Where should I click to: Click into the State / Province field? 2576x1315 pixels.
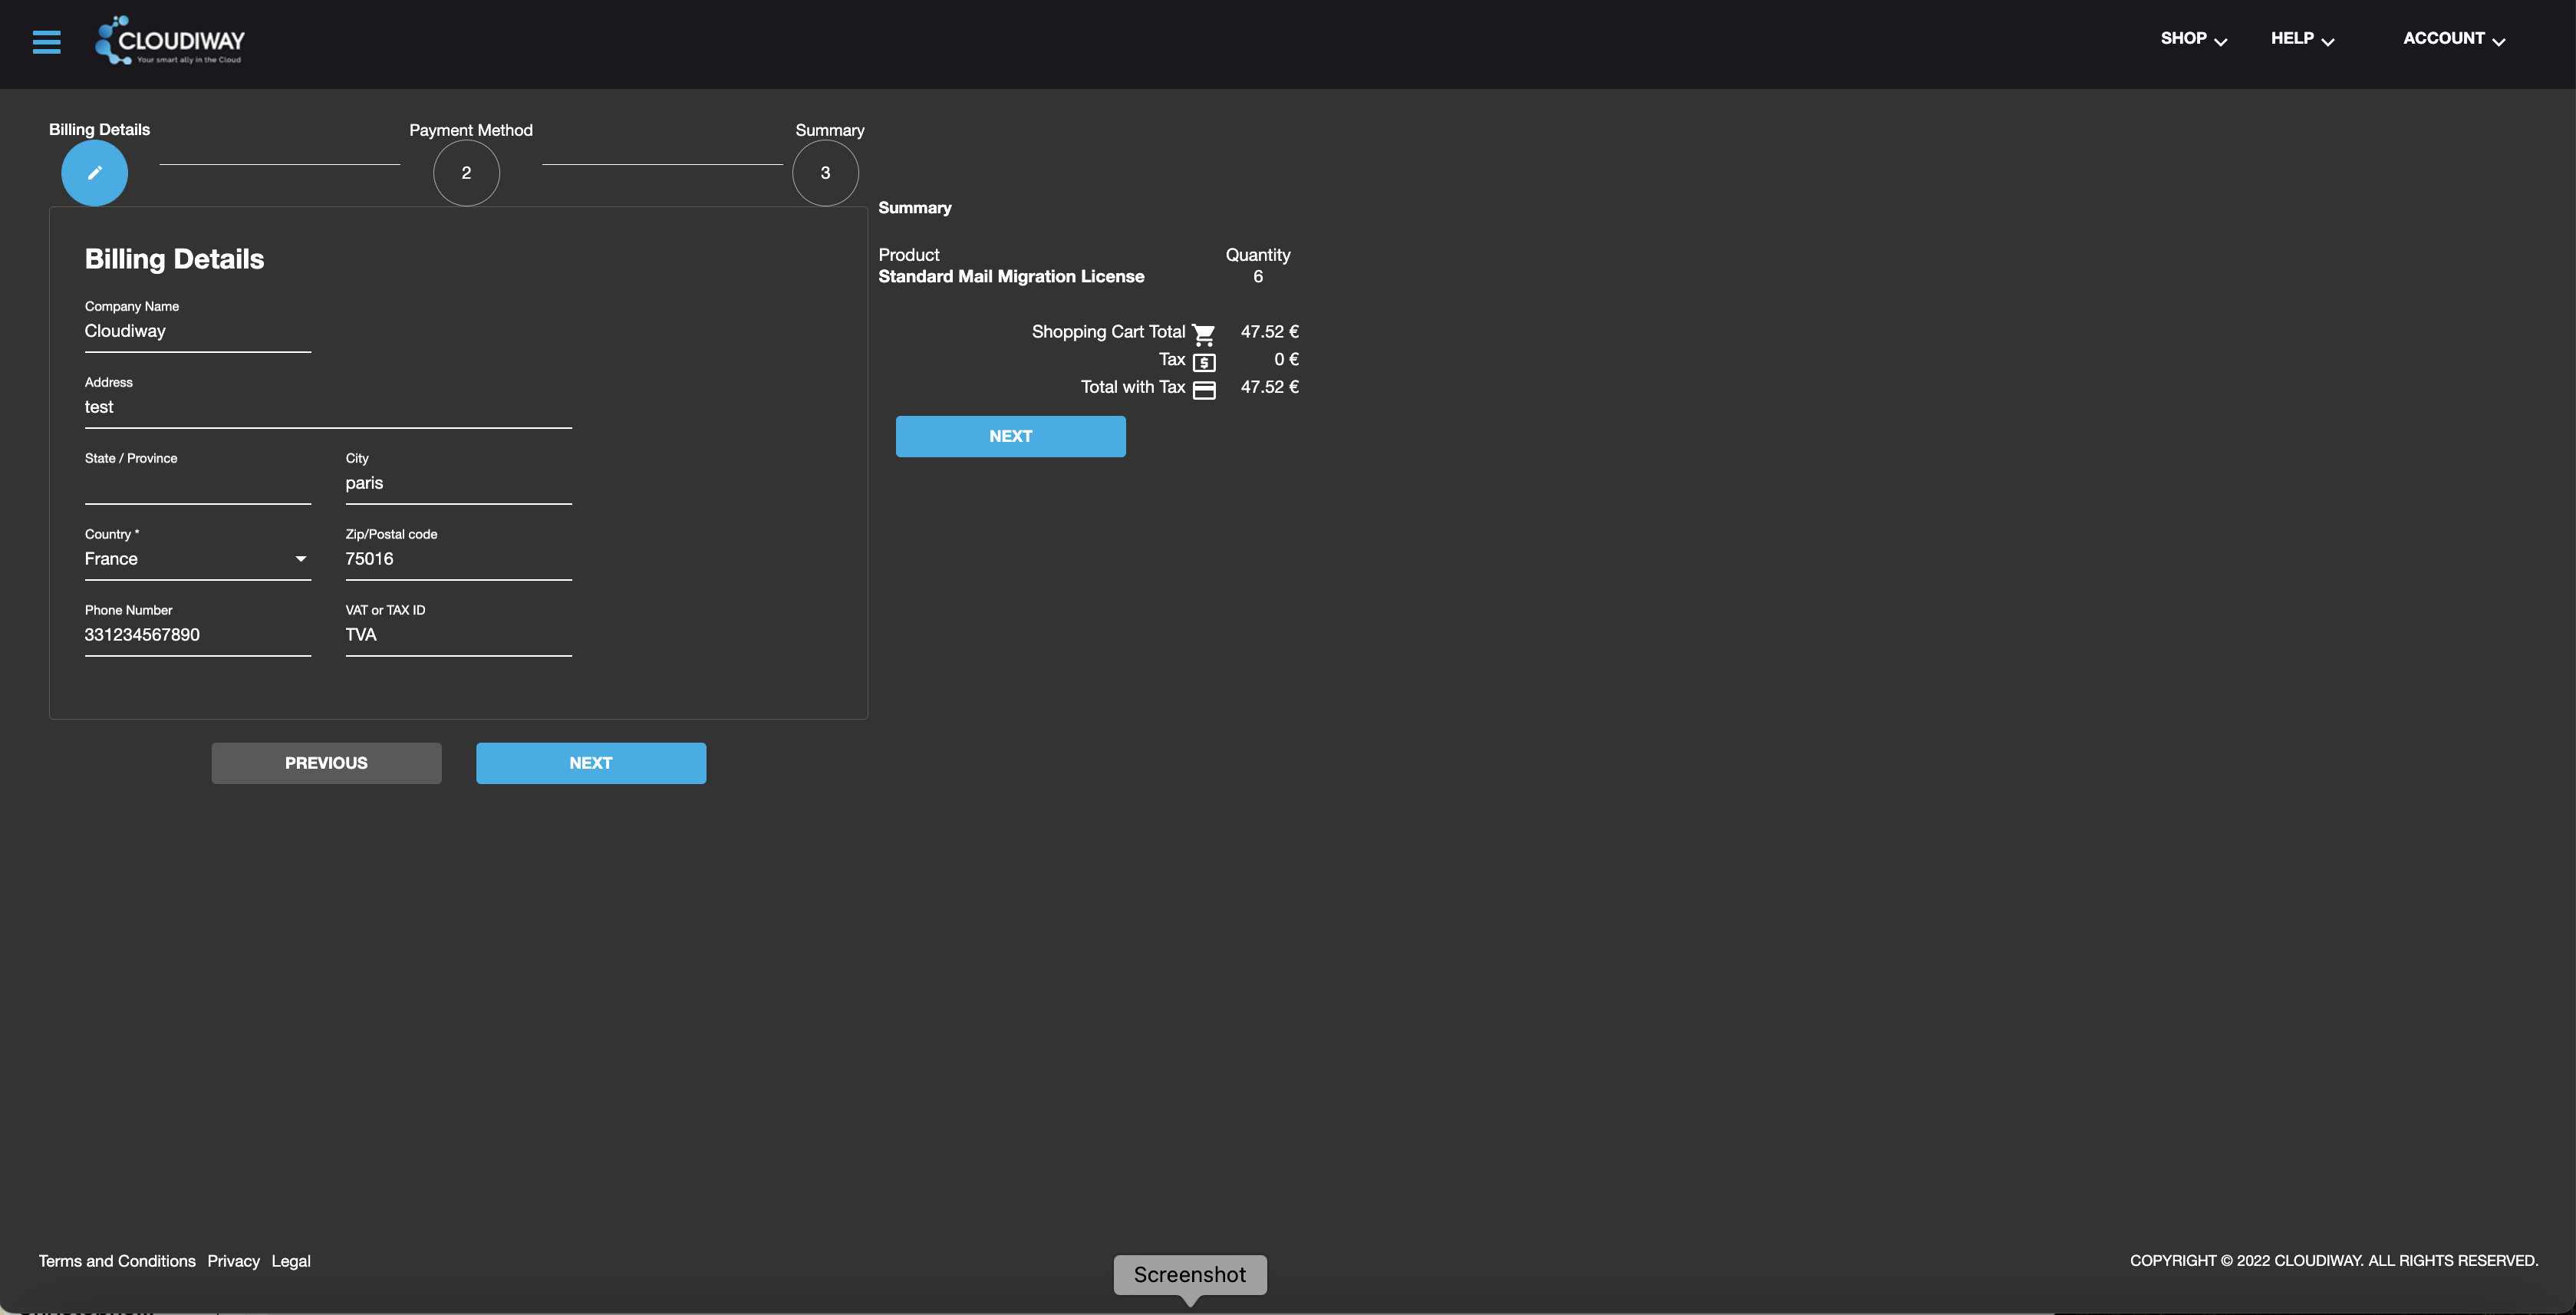click(197, 484)
